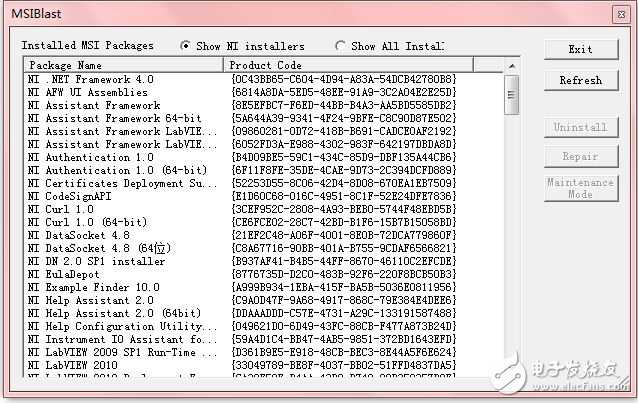Click the Refresh button

(x=581, y=80)
